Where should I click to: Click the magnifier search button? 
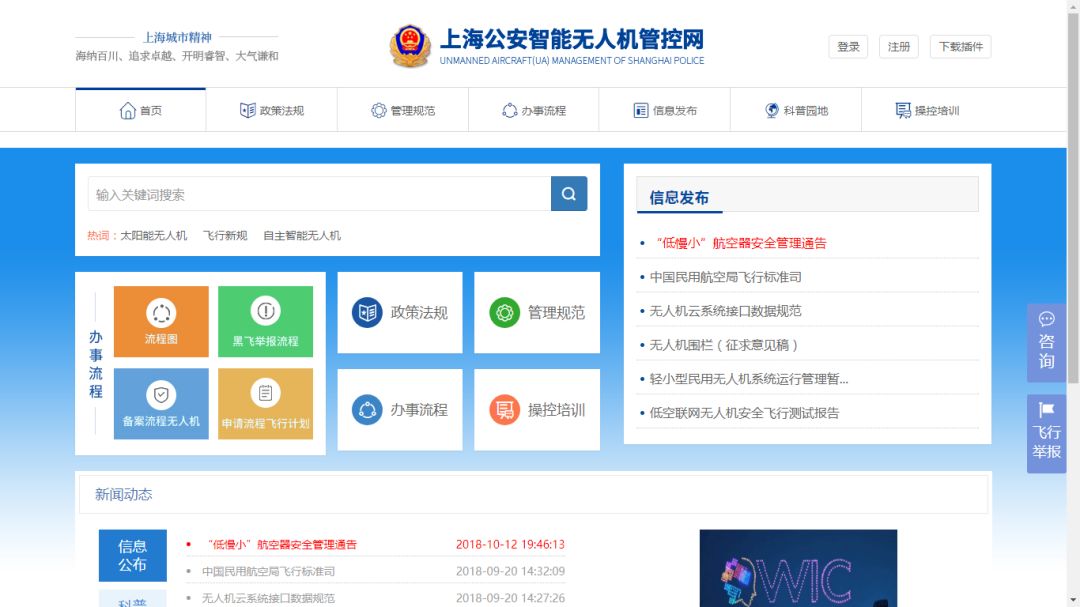click(568, 194)
